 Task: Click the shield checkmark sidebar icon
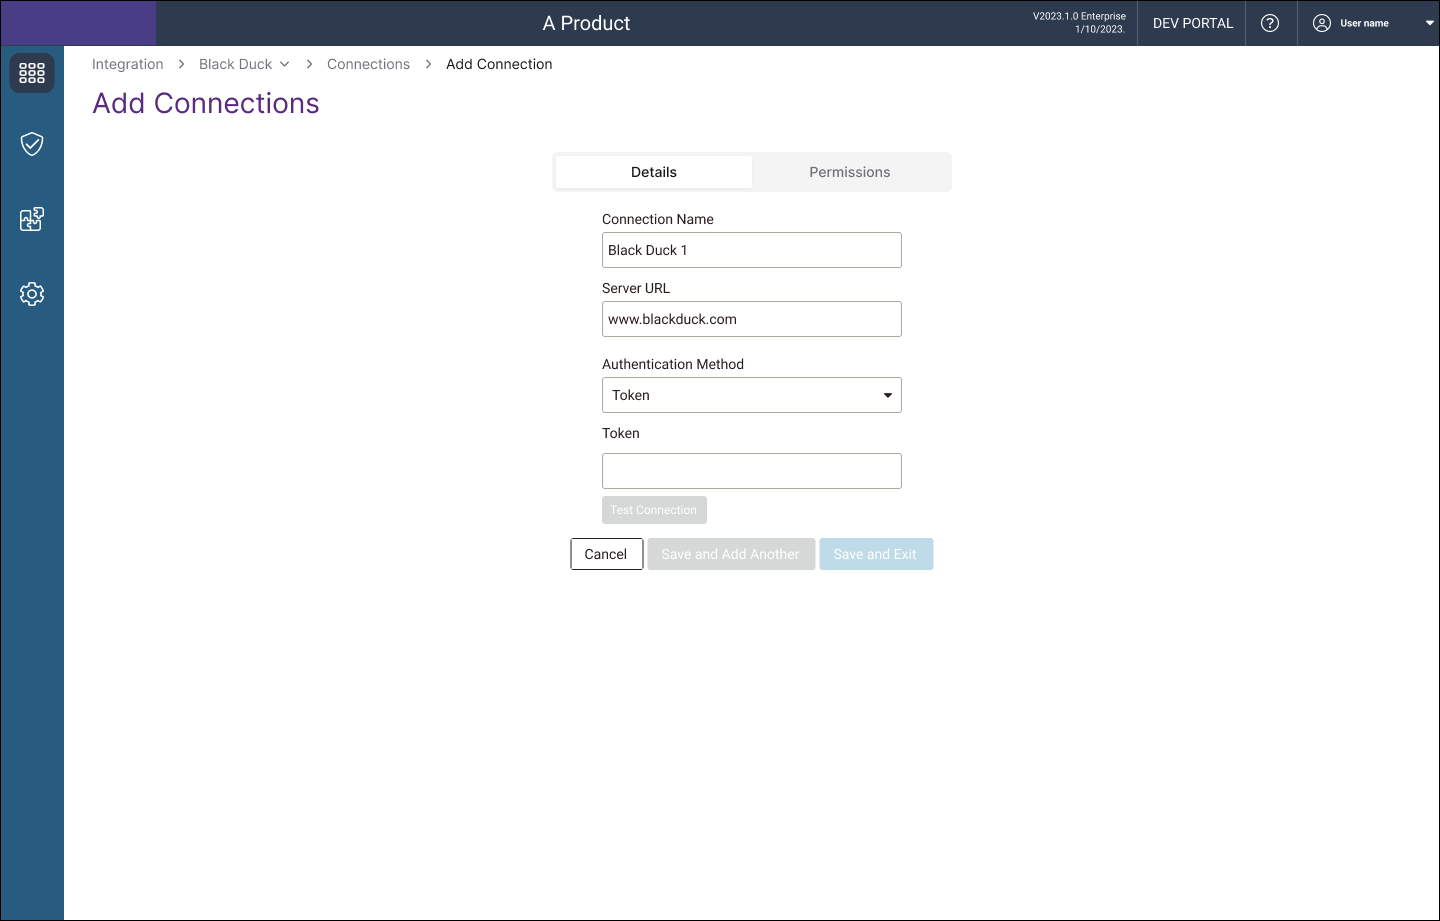tap(32, 144)
